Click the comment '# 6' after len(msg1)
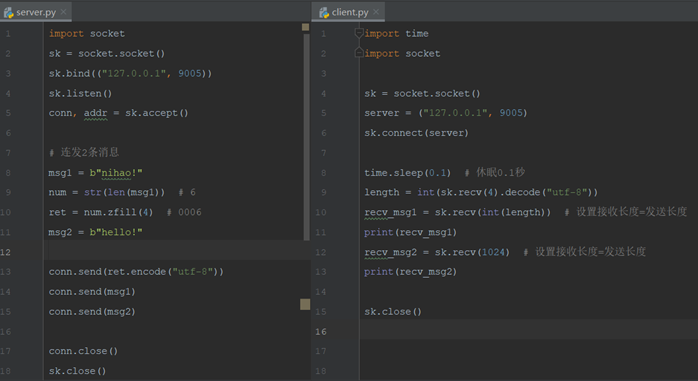This screenshot has width=698, height=381. pyautogui.click(x=187, y=192)
